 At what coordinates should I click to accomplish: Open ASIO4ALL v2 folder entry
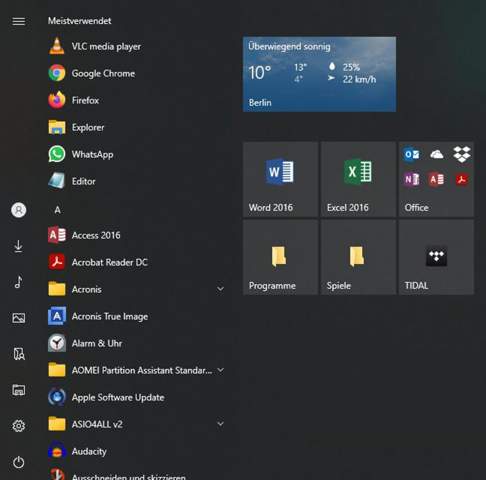(x=137, y=424)
